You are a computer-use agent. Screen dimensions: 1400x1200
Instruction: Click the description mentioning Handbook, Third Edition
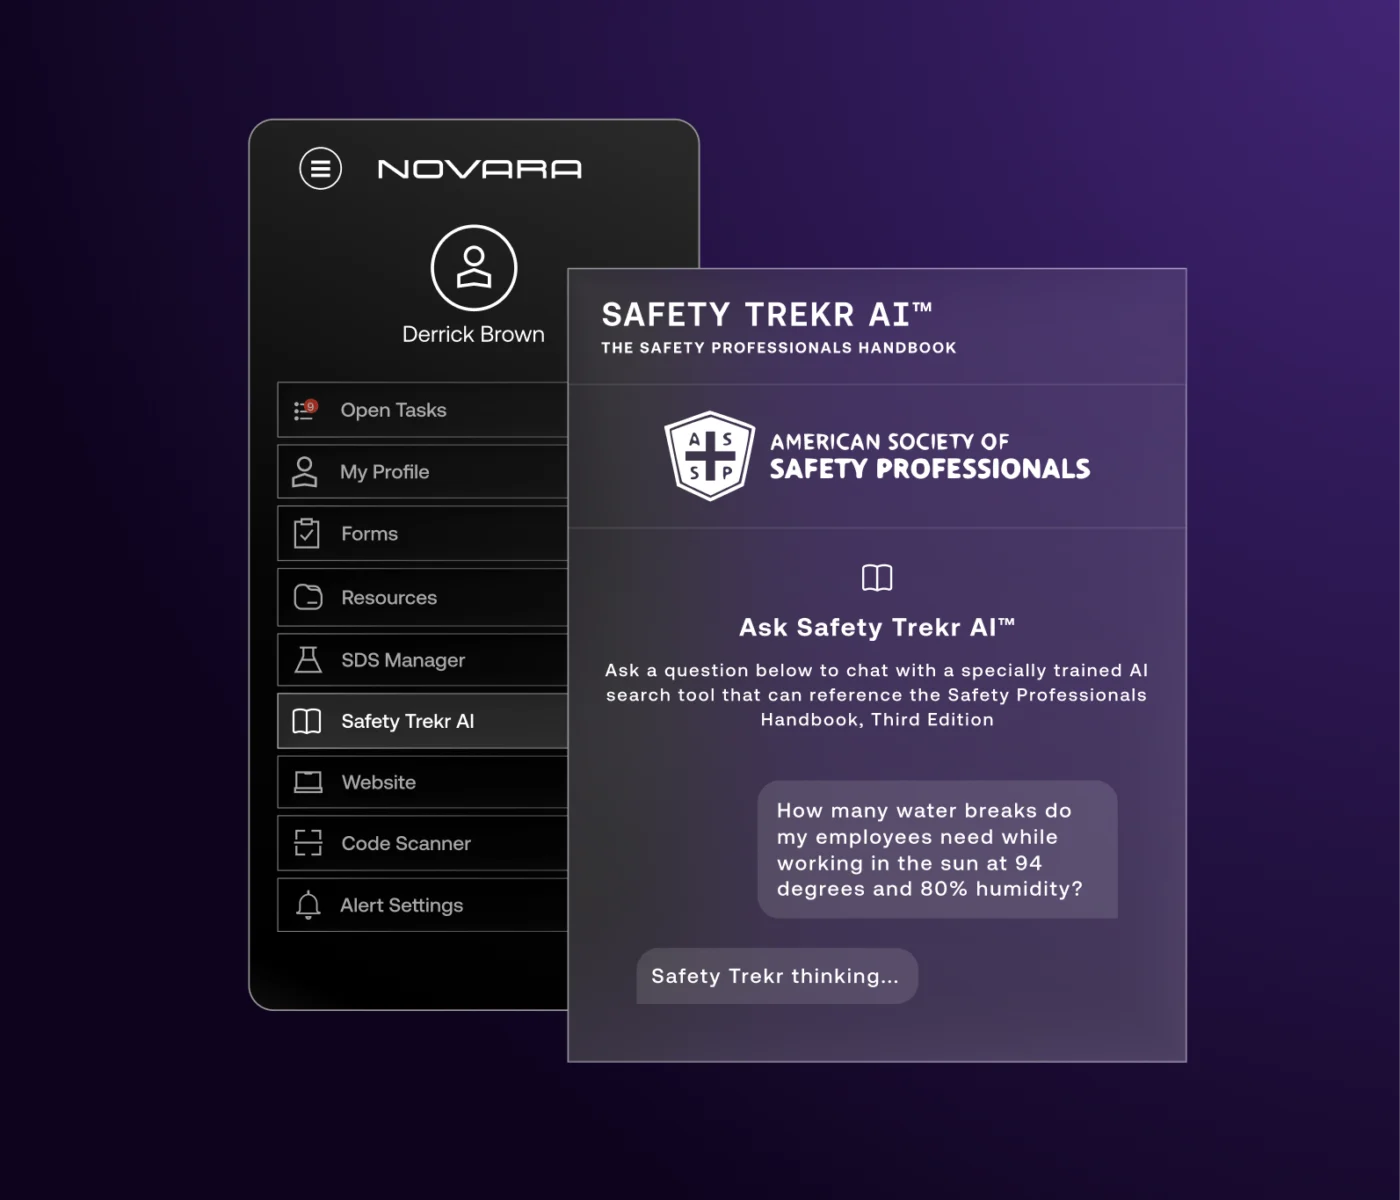click(x=877, y=695)
